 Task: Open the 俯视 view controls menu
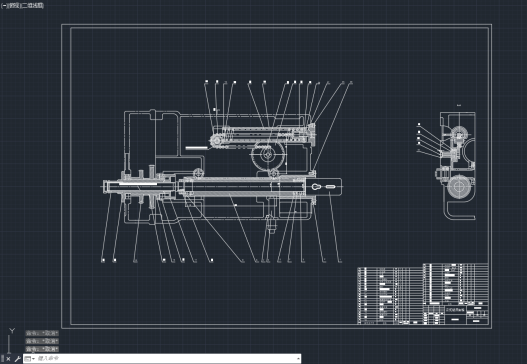14,6
